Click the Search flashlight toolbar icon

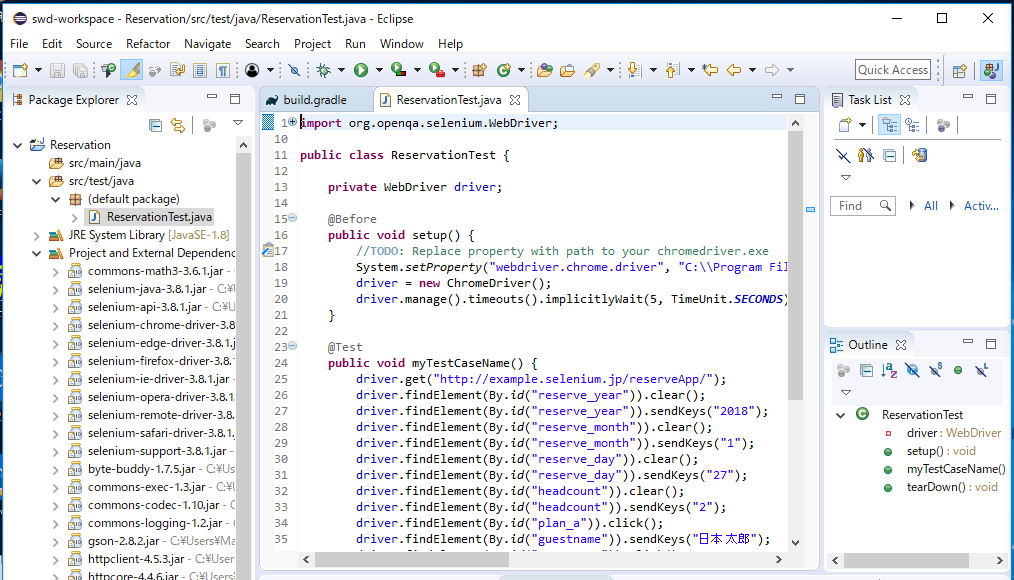point(592,70)
